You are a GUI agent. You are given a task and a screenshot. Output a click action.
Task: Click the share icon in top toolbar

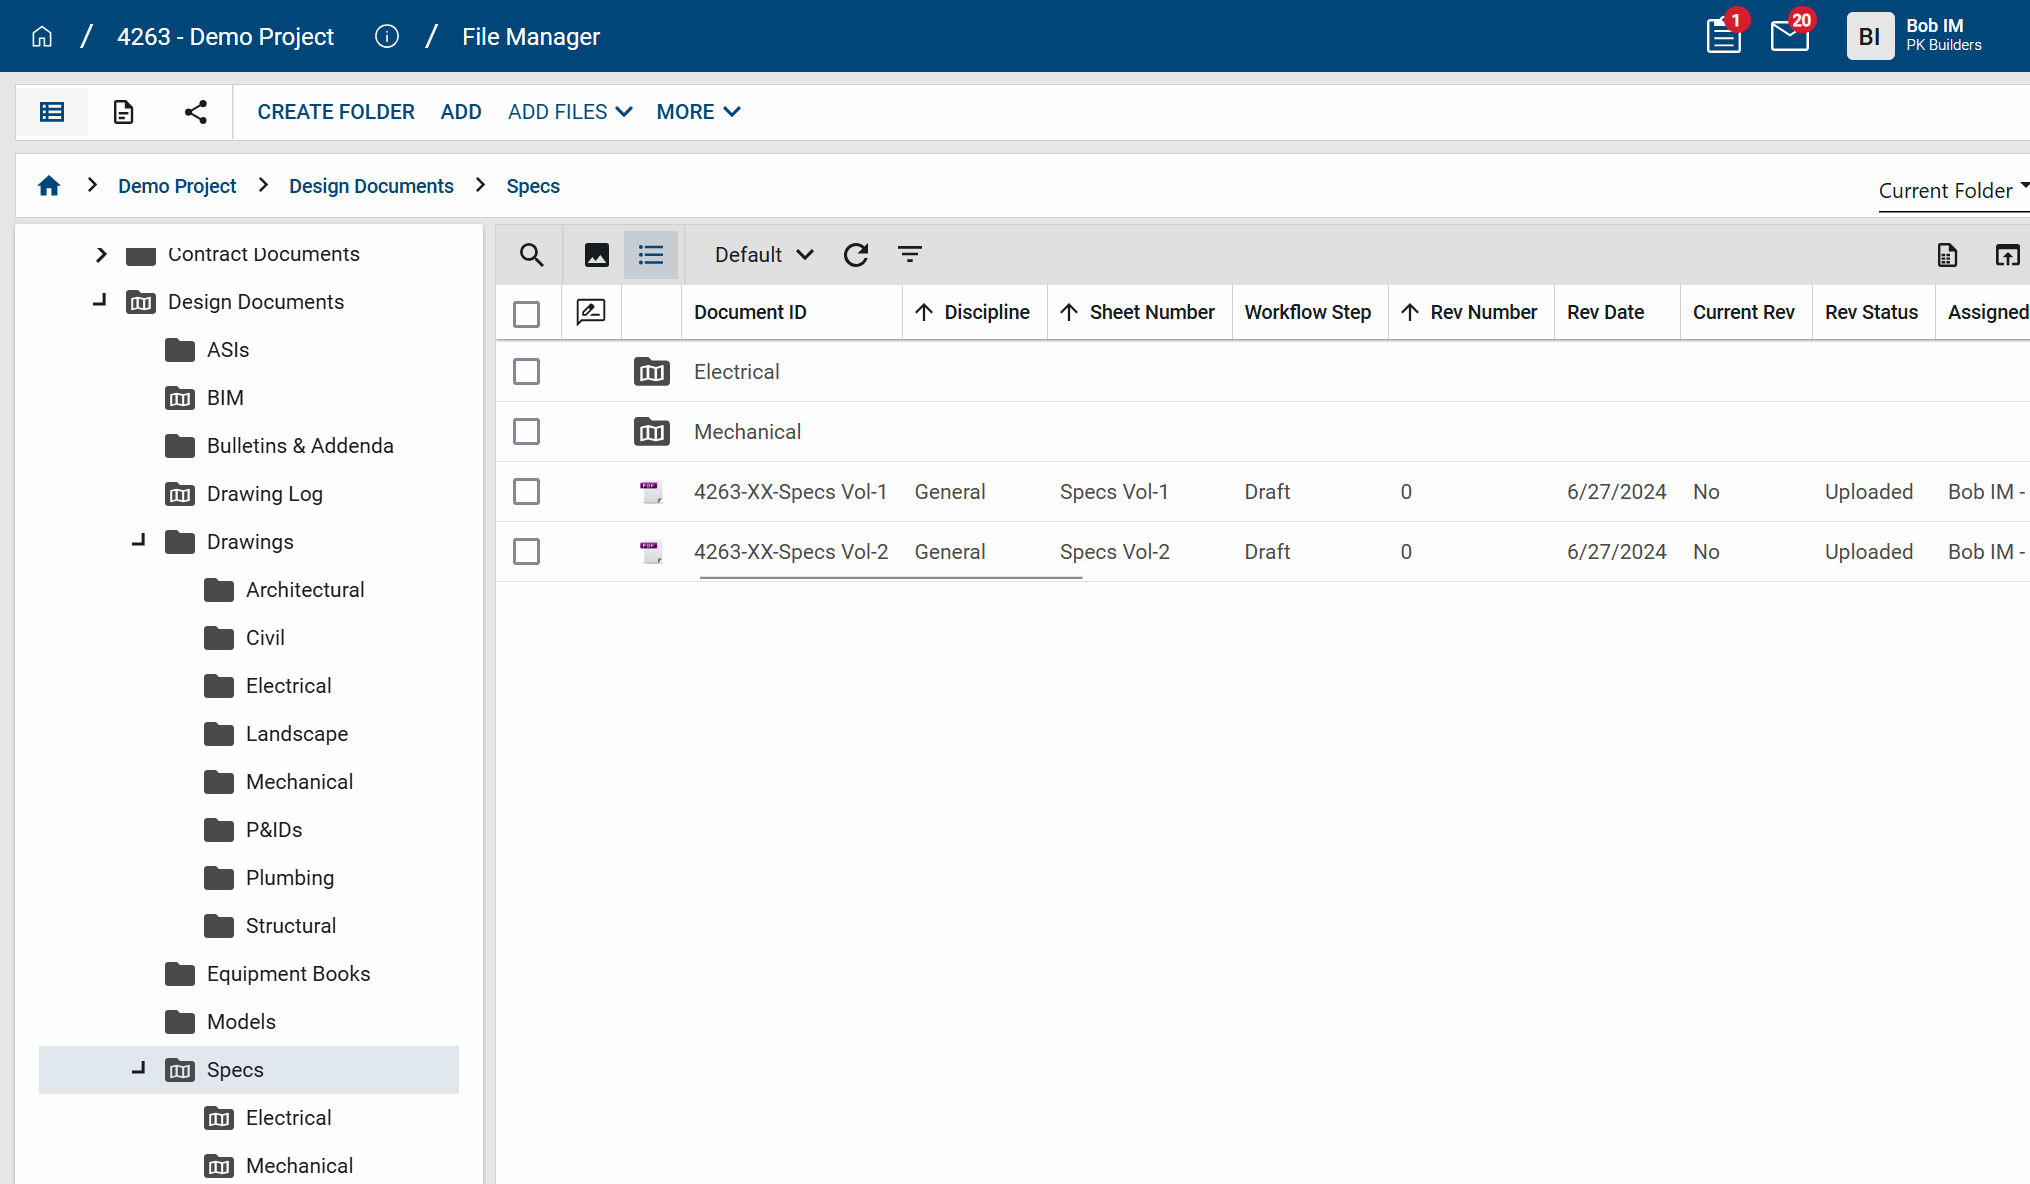click(x=196, y=112)
